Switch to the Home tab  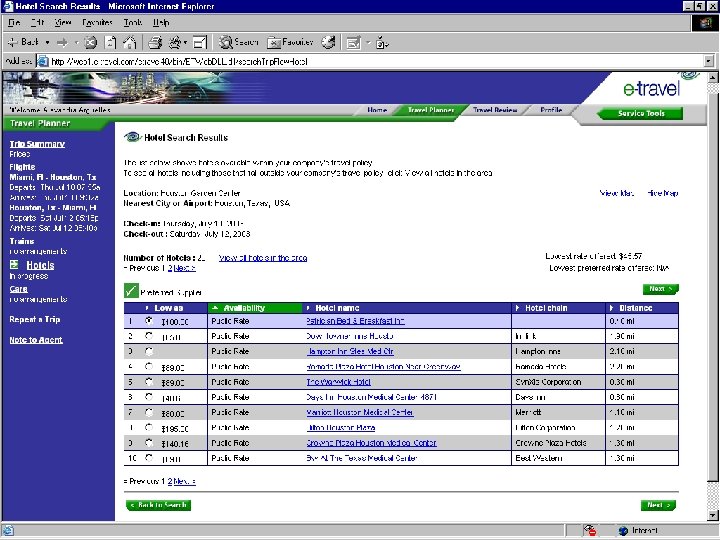(x=377, y=110)
